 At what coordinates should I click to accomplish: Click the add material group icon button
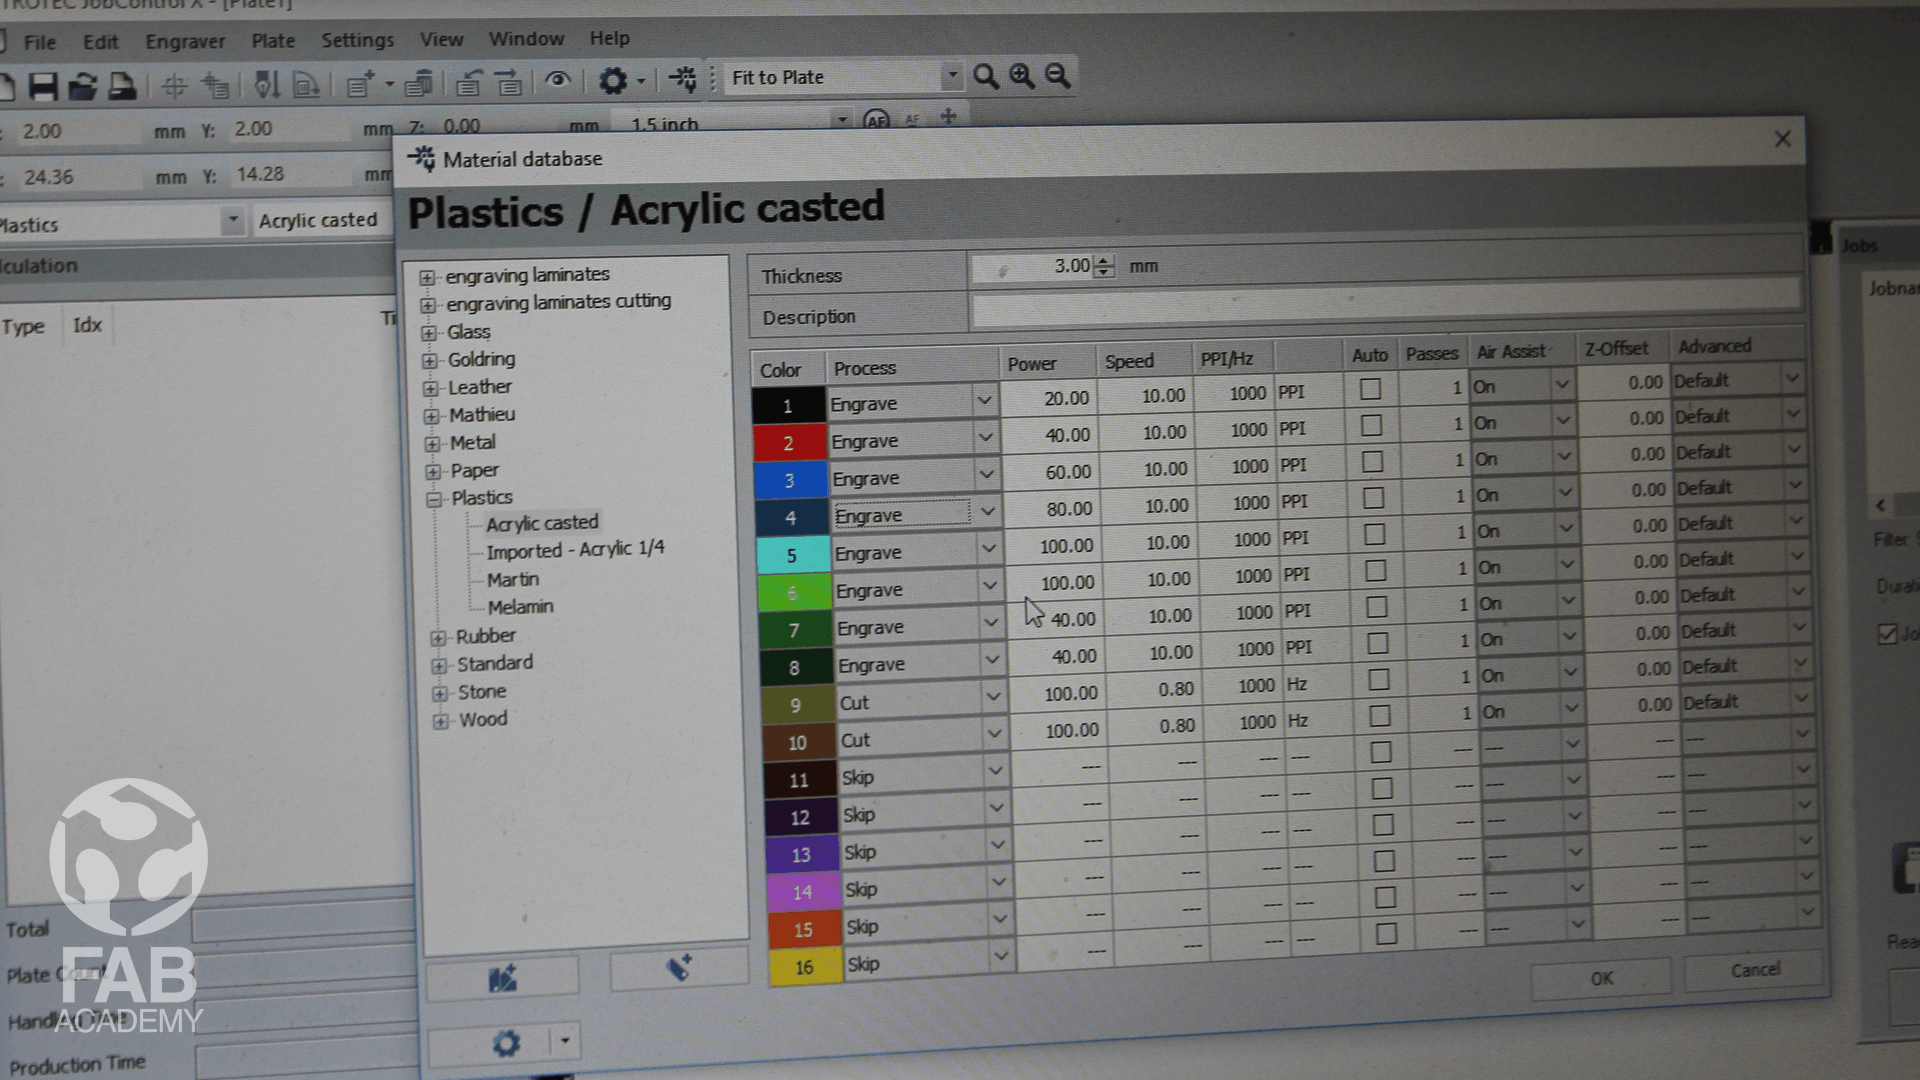(x=502, y=978)
